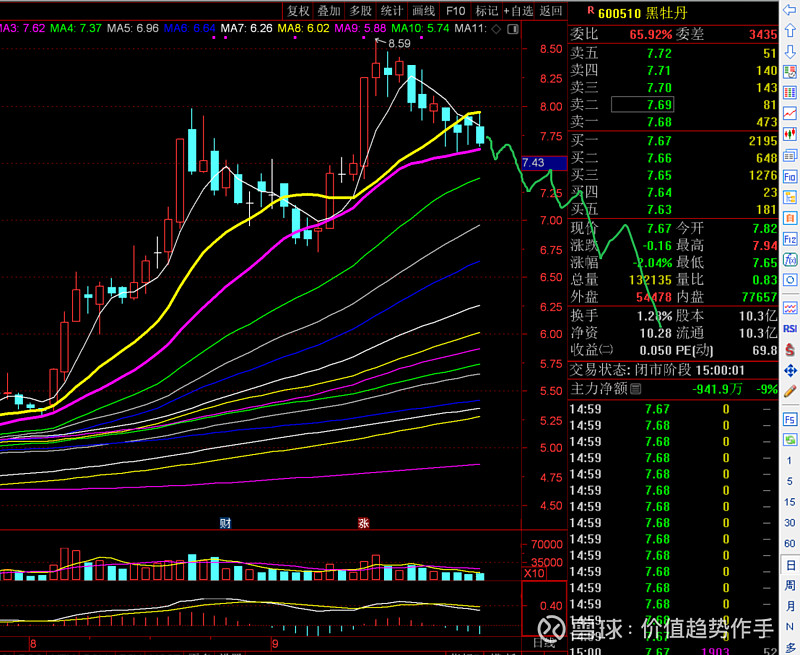The image size is (800, 655).
Task: Select the 15-minute period
Action: click(790, 502)
